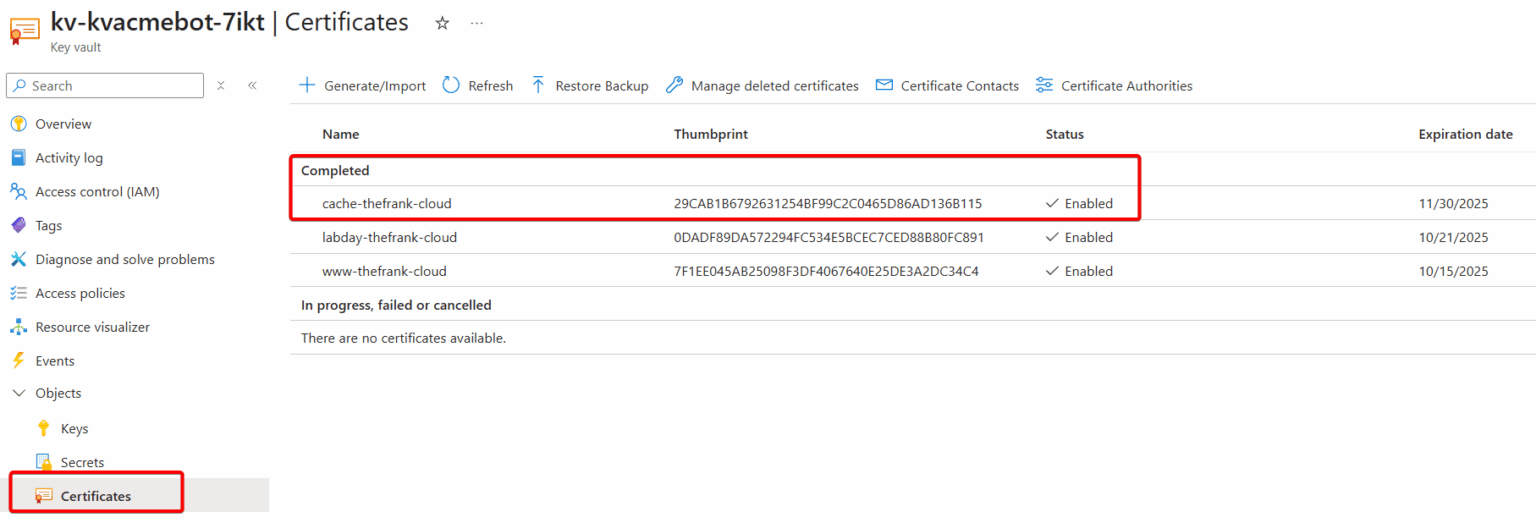Click Manage deleted certificates
The width and height of the screenshot is (1536, 523).
click(x=762, y=85)
